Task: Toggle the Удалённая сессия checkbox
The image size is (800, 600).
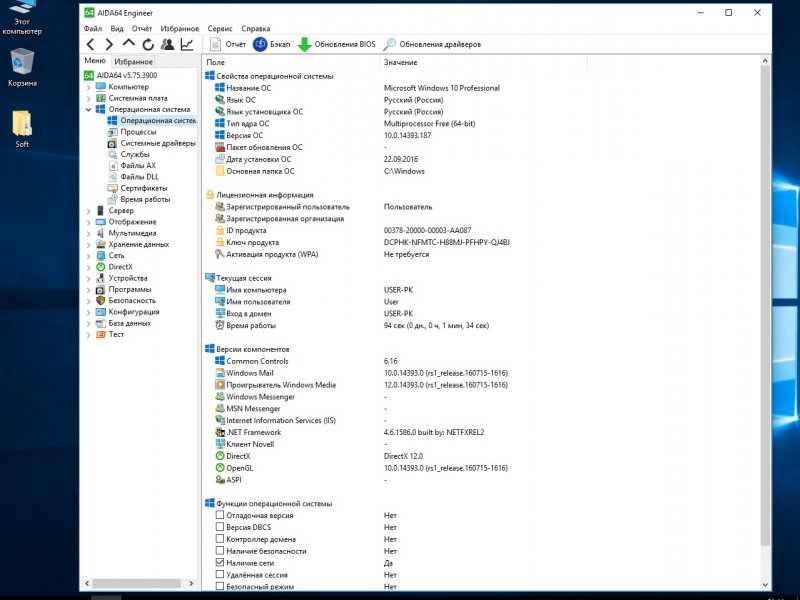Action: [220, 574]
